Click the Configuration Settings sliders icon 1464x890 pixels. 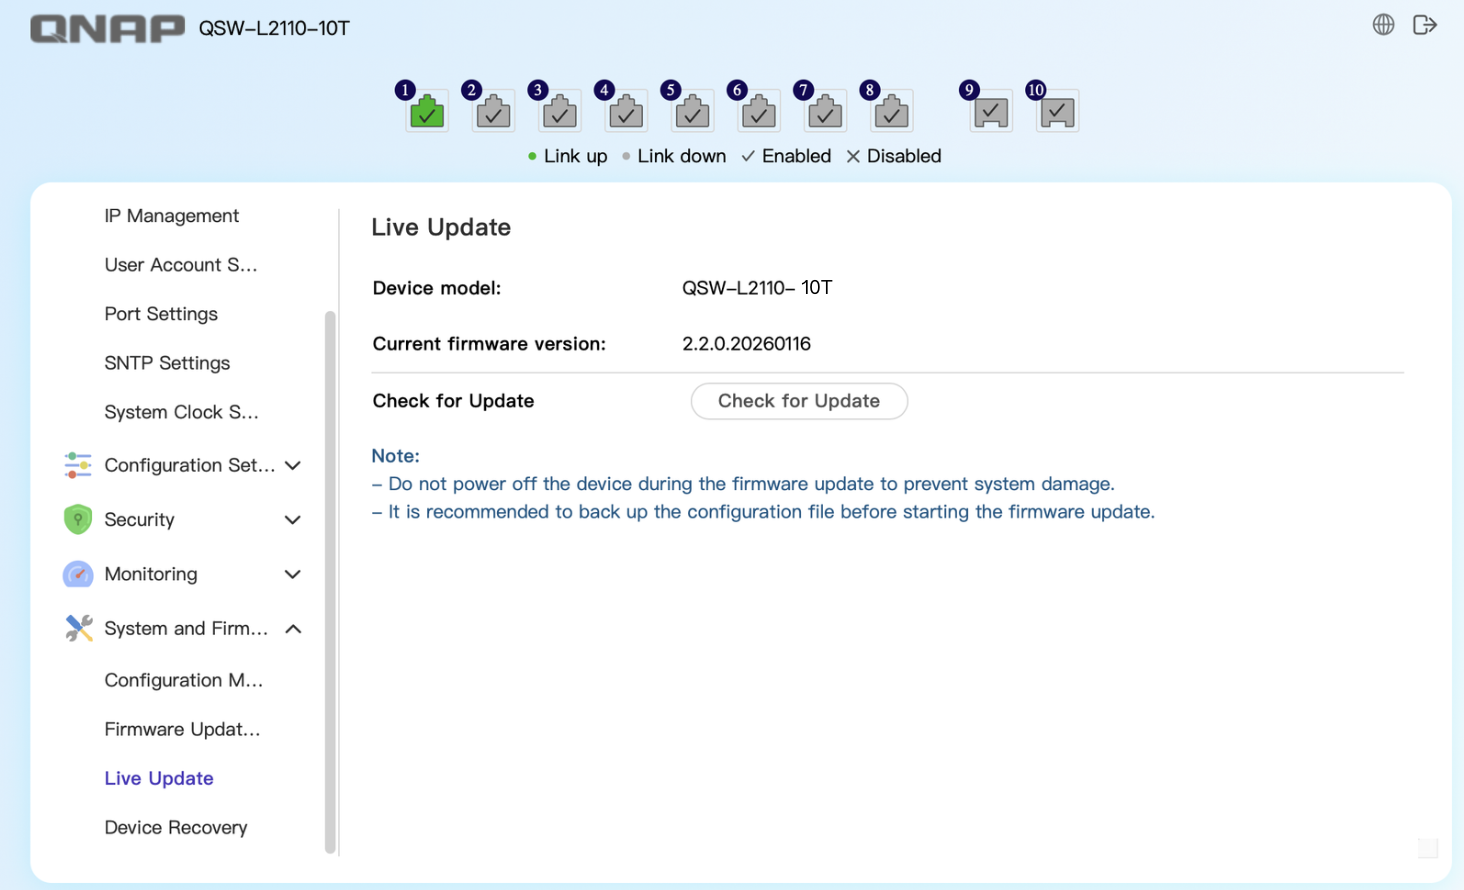coord(77,465)
